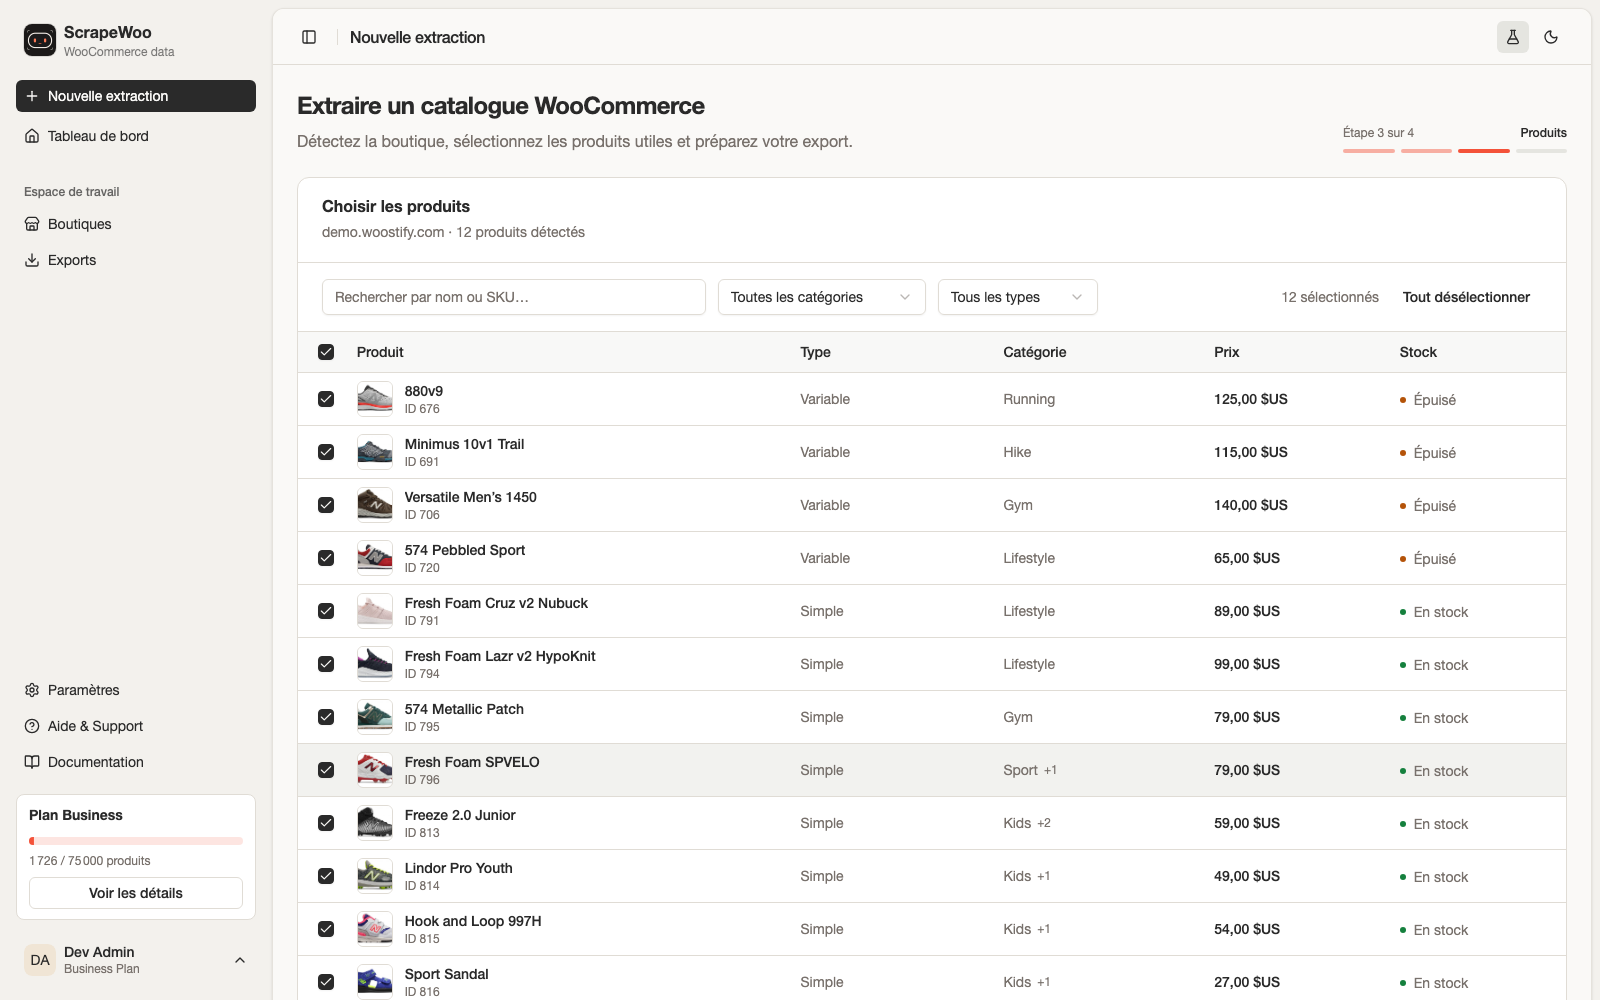The width and height of the screenshot is (1600, 1000).
Task: Sort by the Prix column header
Action: 1226,352
